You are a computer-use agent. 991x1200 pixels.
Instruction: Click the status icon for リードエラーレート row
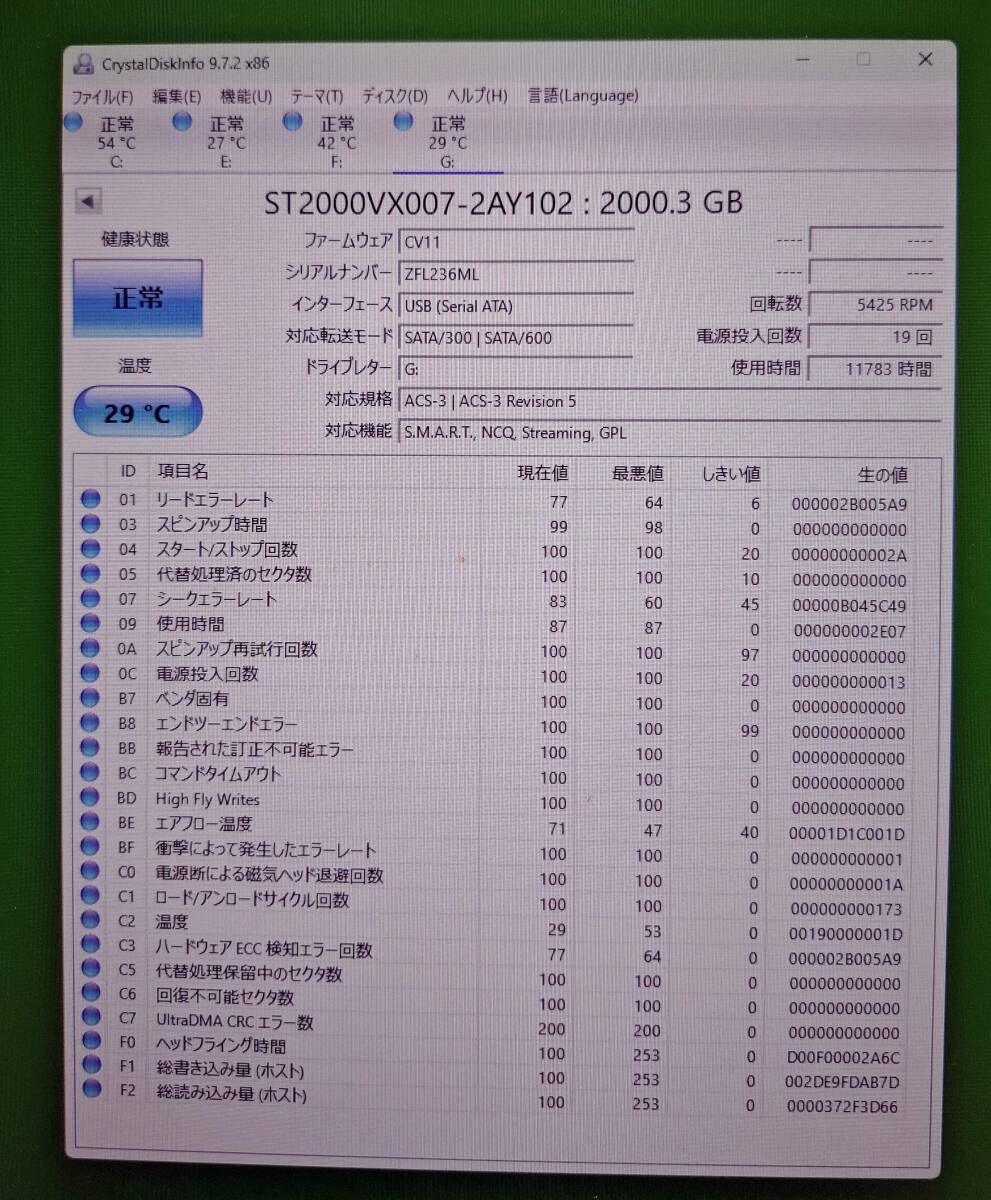coord(90,498)
